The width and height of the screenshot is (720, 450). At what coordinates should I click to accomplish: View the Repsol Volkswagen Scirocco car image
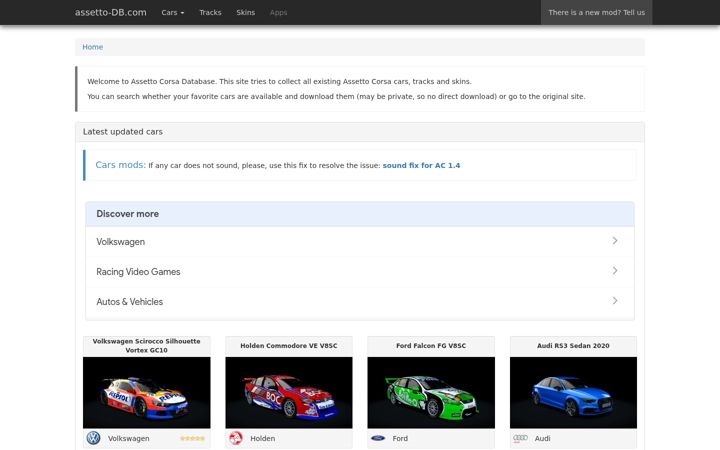click(x=146, y=393)
